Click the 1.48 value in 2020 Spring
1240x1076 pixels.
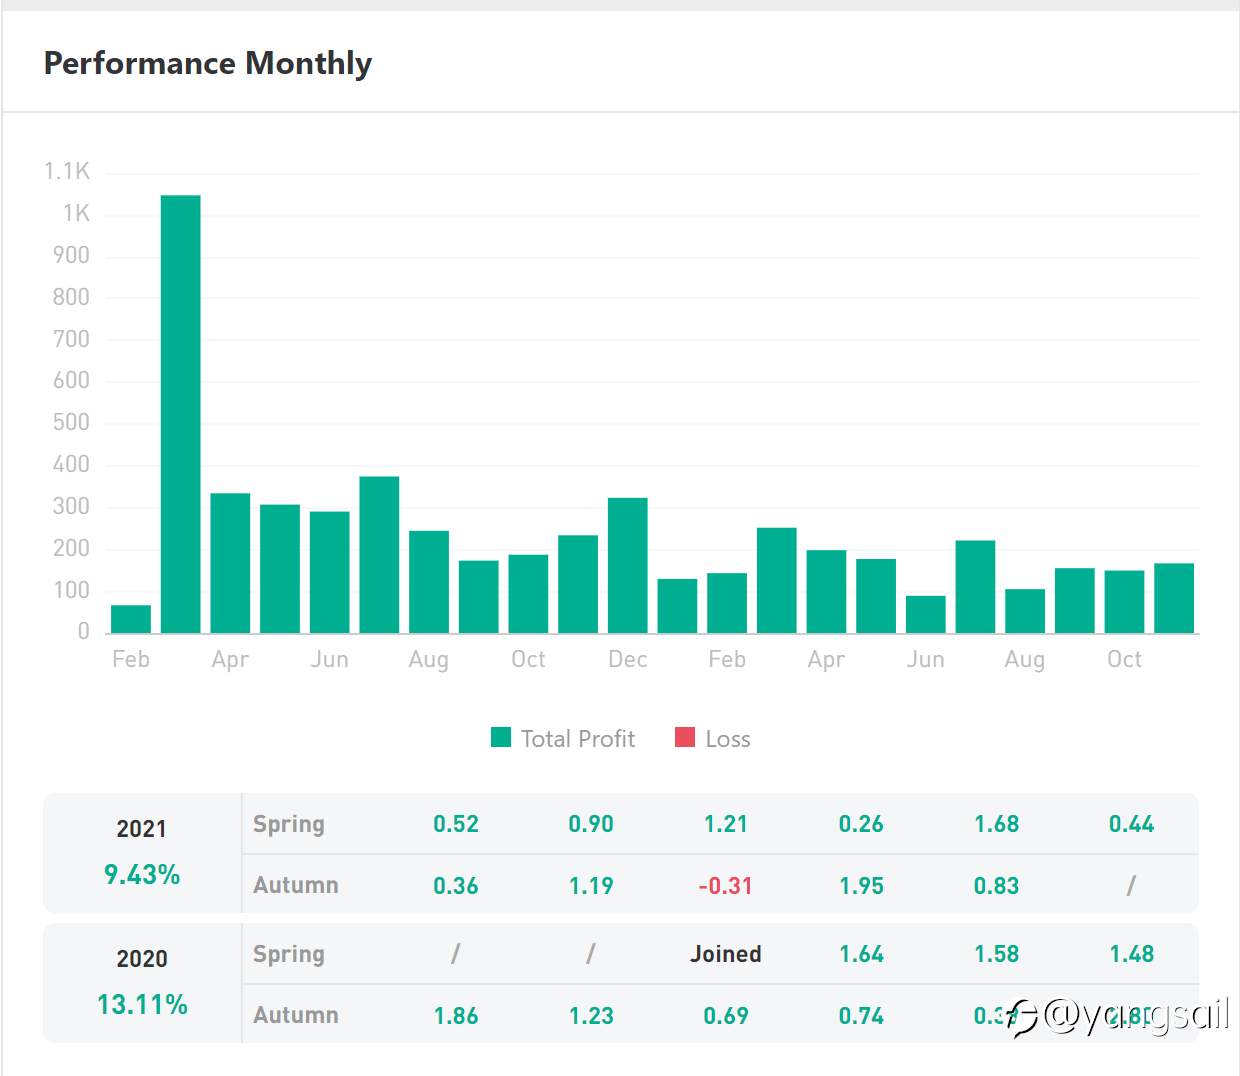pos(1132,954)
